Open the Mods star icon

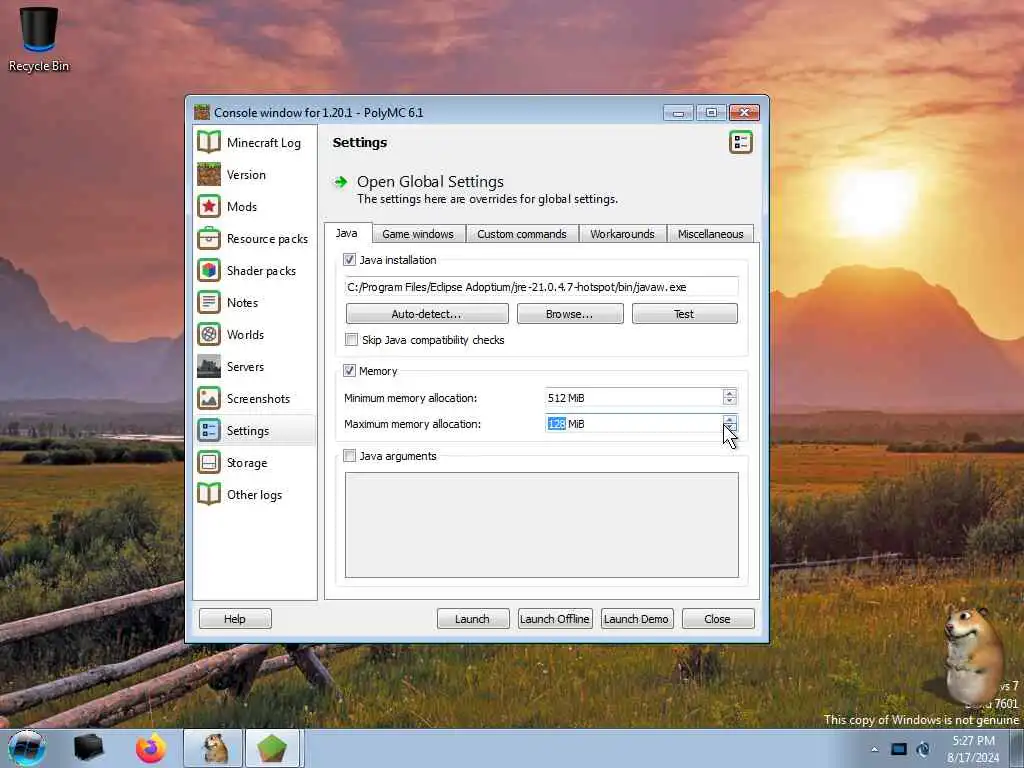209,206
